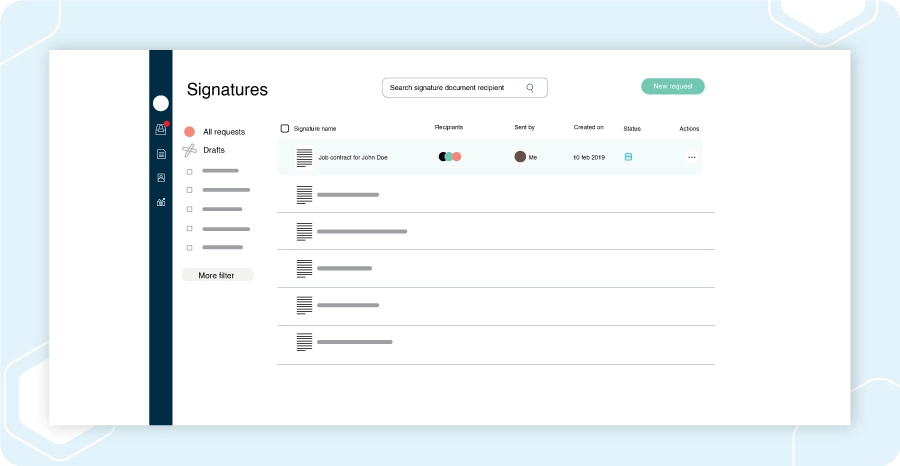This screenshot has width=900, height=466.
Task: Click the 10 feb 2019 date cell
Action: point(589,157)
